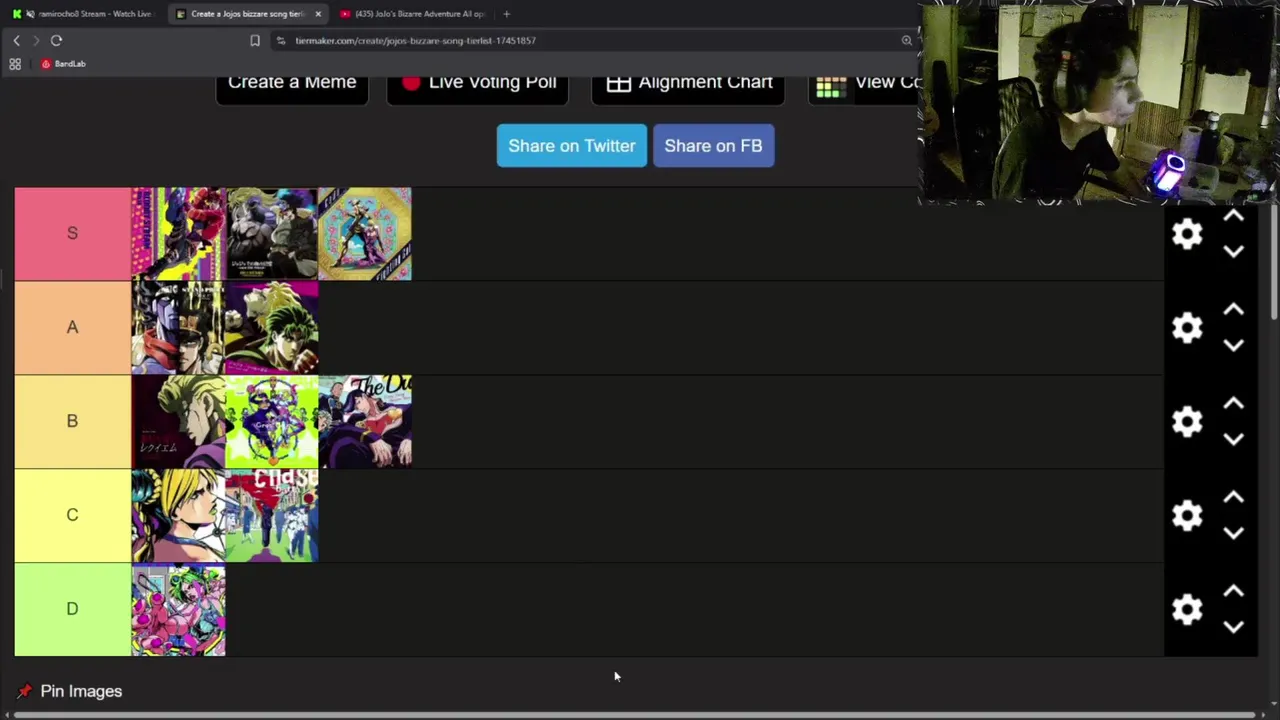Screen dimensions: 1280x720
Task: Select the pink image in D tier
Action: [x=178, y=610]
